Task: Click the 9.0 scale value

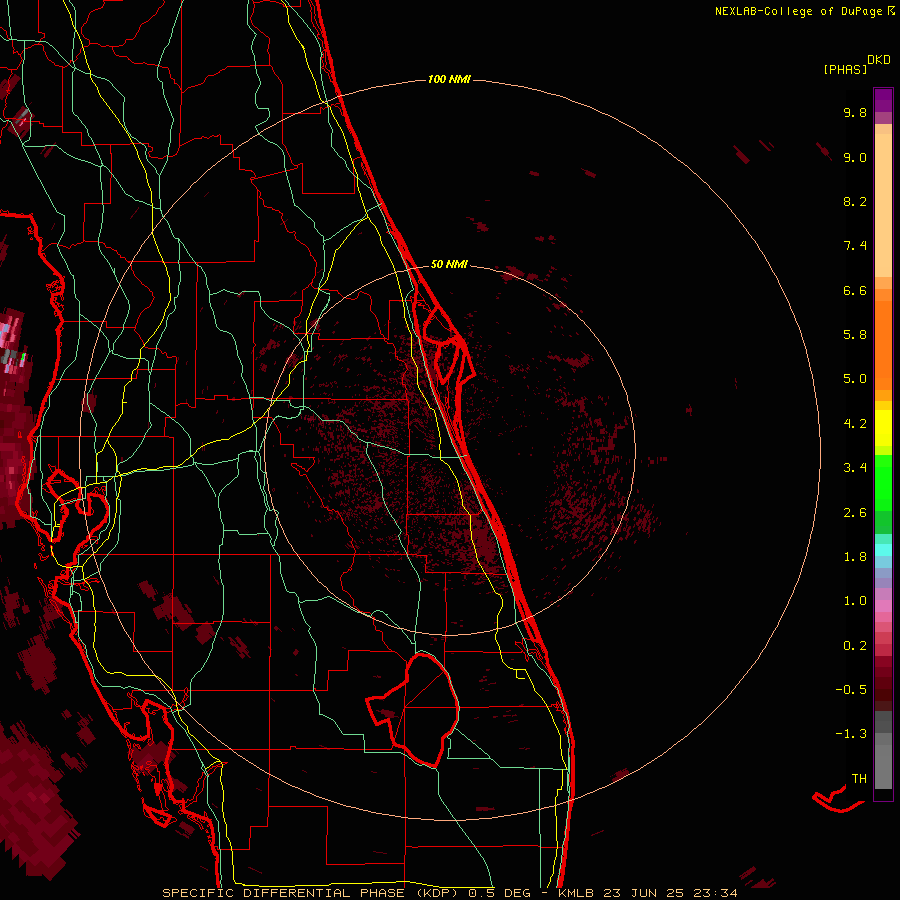Action: [855, 157]
